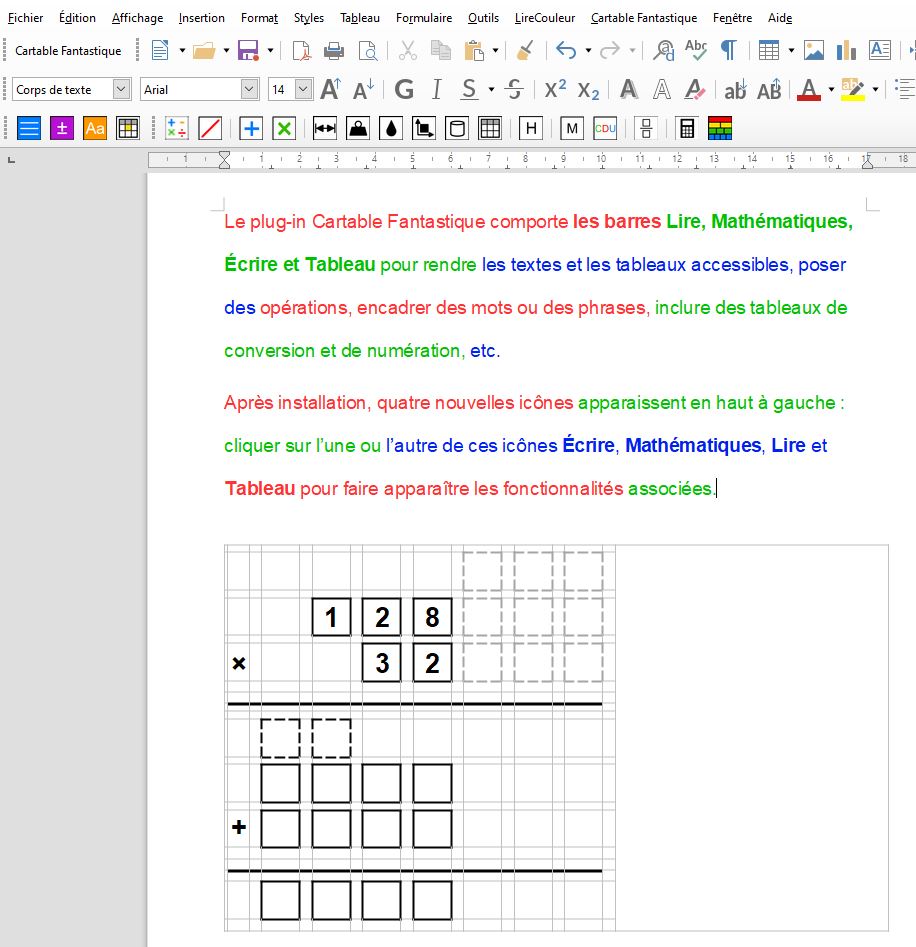Open the Outils menu
916x947 pixels.
483,18
